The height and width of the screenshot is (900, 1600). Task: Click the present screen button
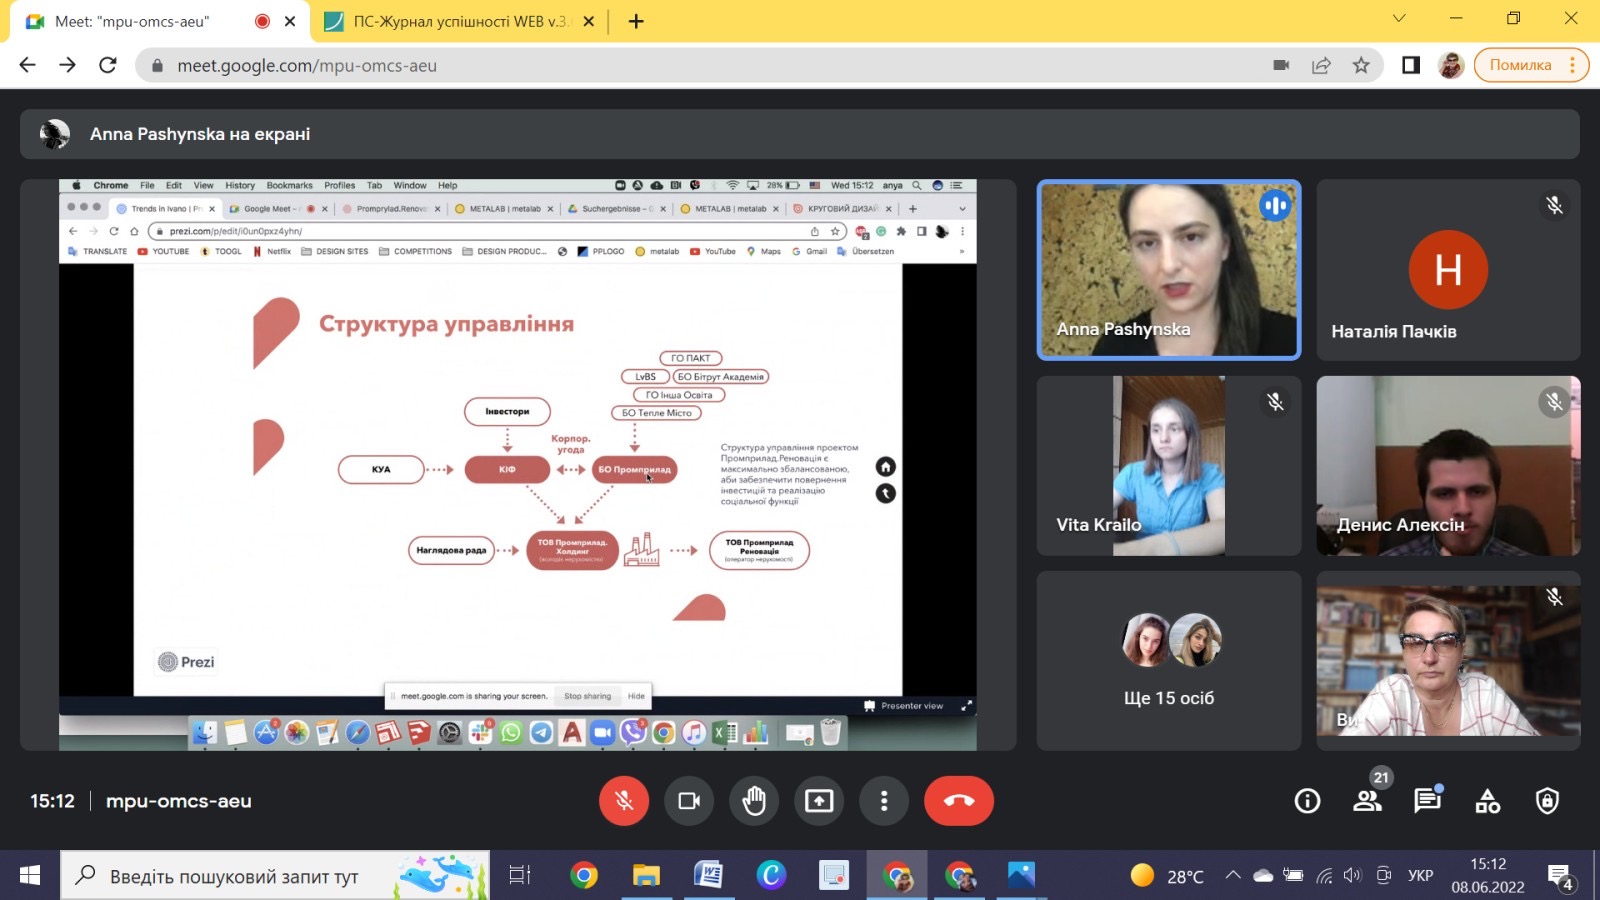819,801
